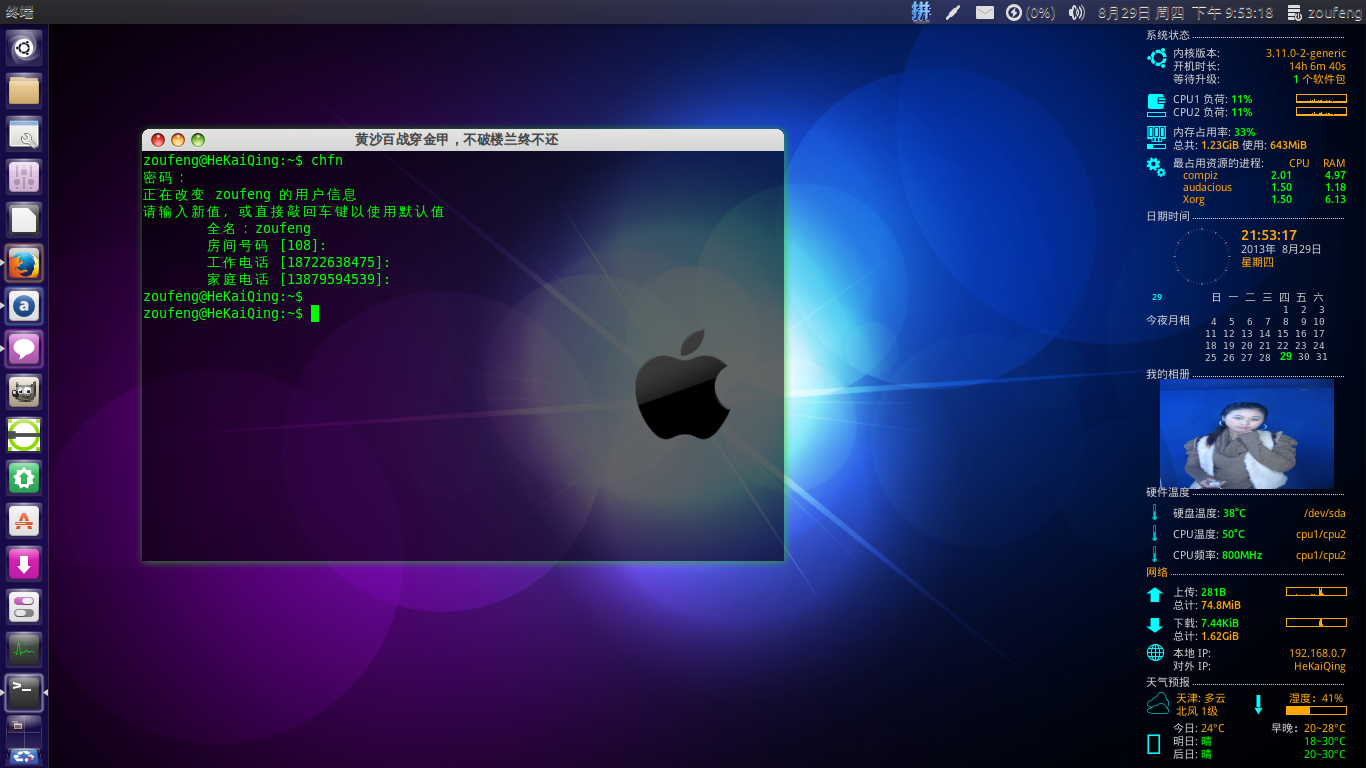Click the local IP '192.168.0.7' value
Viewport: 1366px width, 768px height.
(x=1317, y=654)
